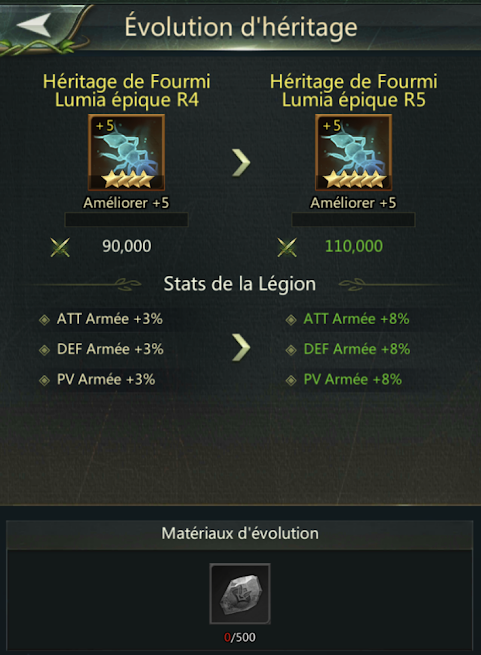Screen dimensions: 481x655
Task: Click the chevron arrow between heritage icons
Action: [241, 162]
